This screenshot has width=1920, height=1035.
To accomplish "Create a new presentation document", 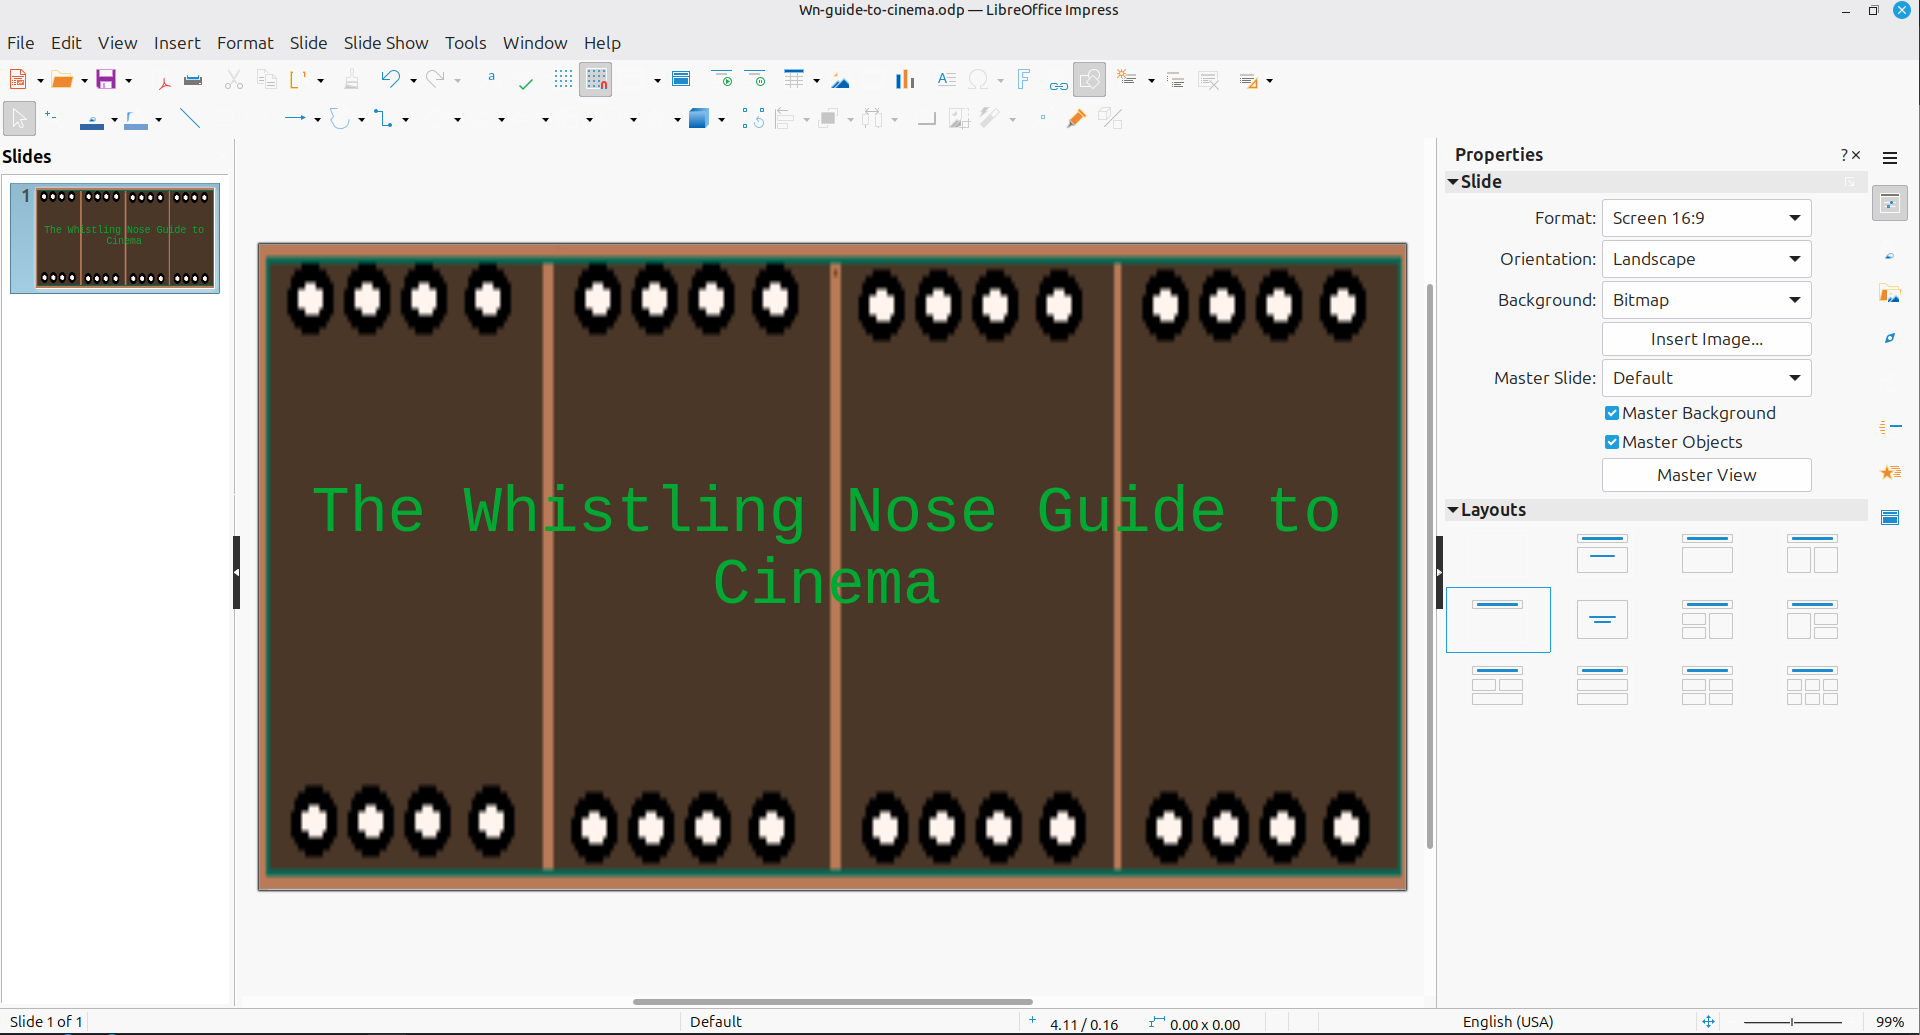I will tap(18, 80).
